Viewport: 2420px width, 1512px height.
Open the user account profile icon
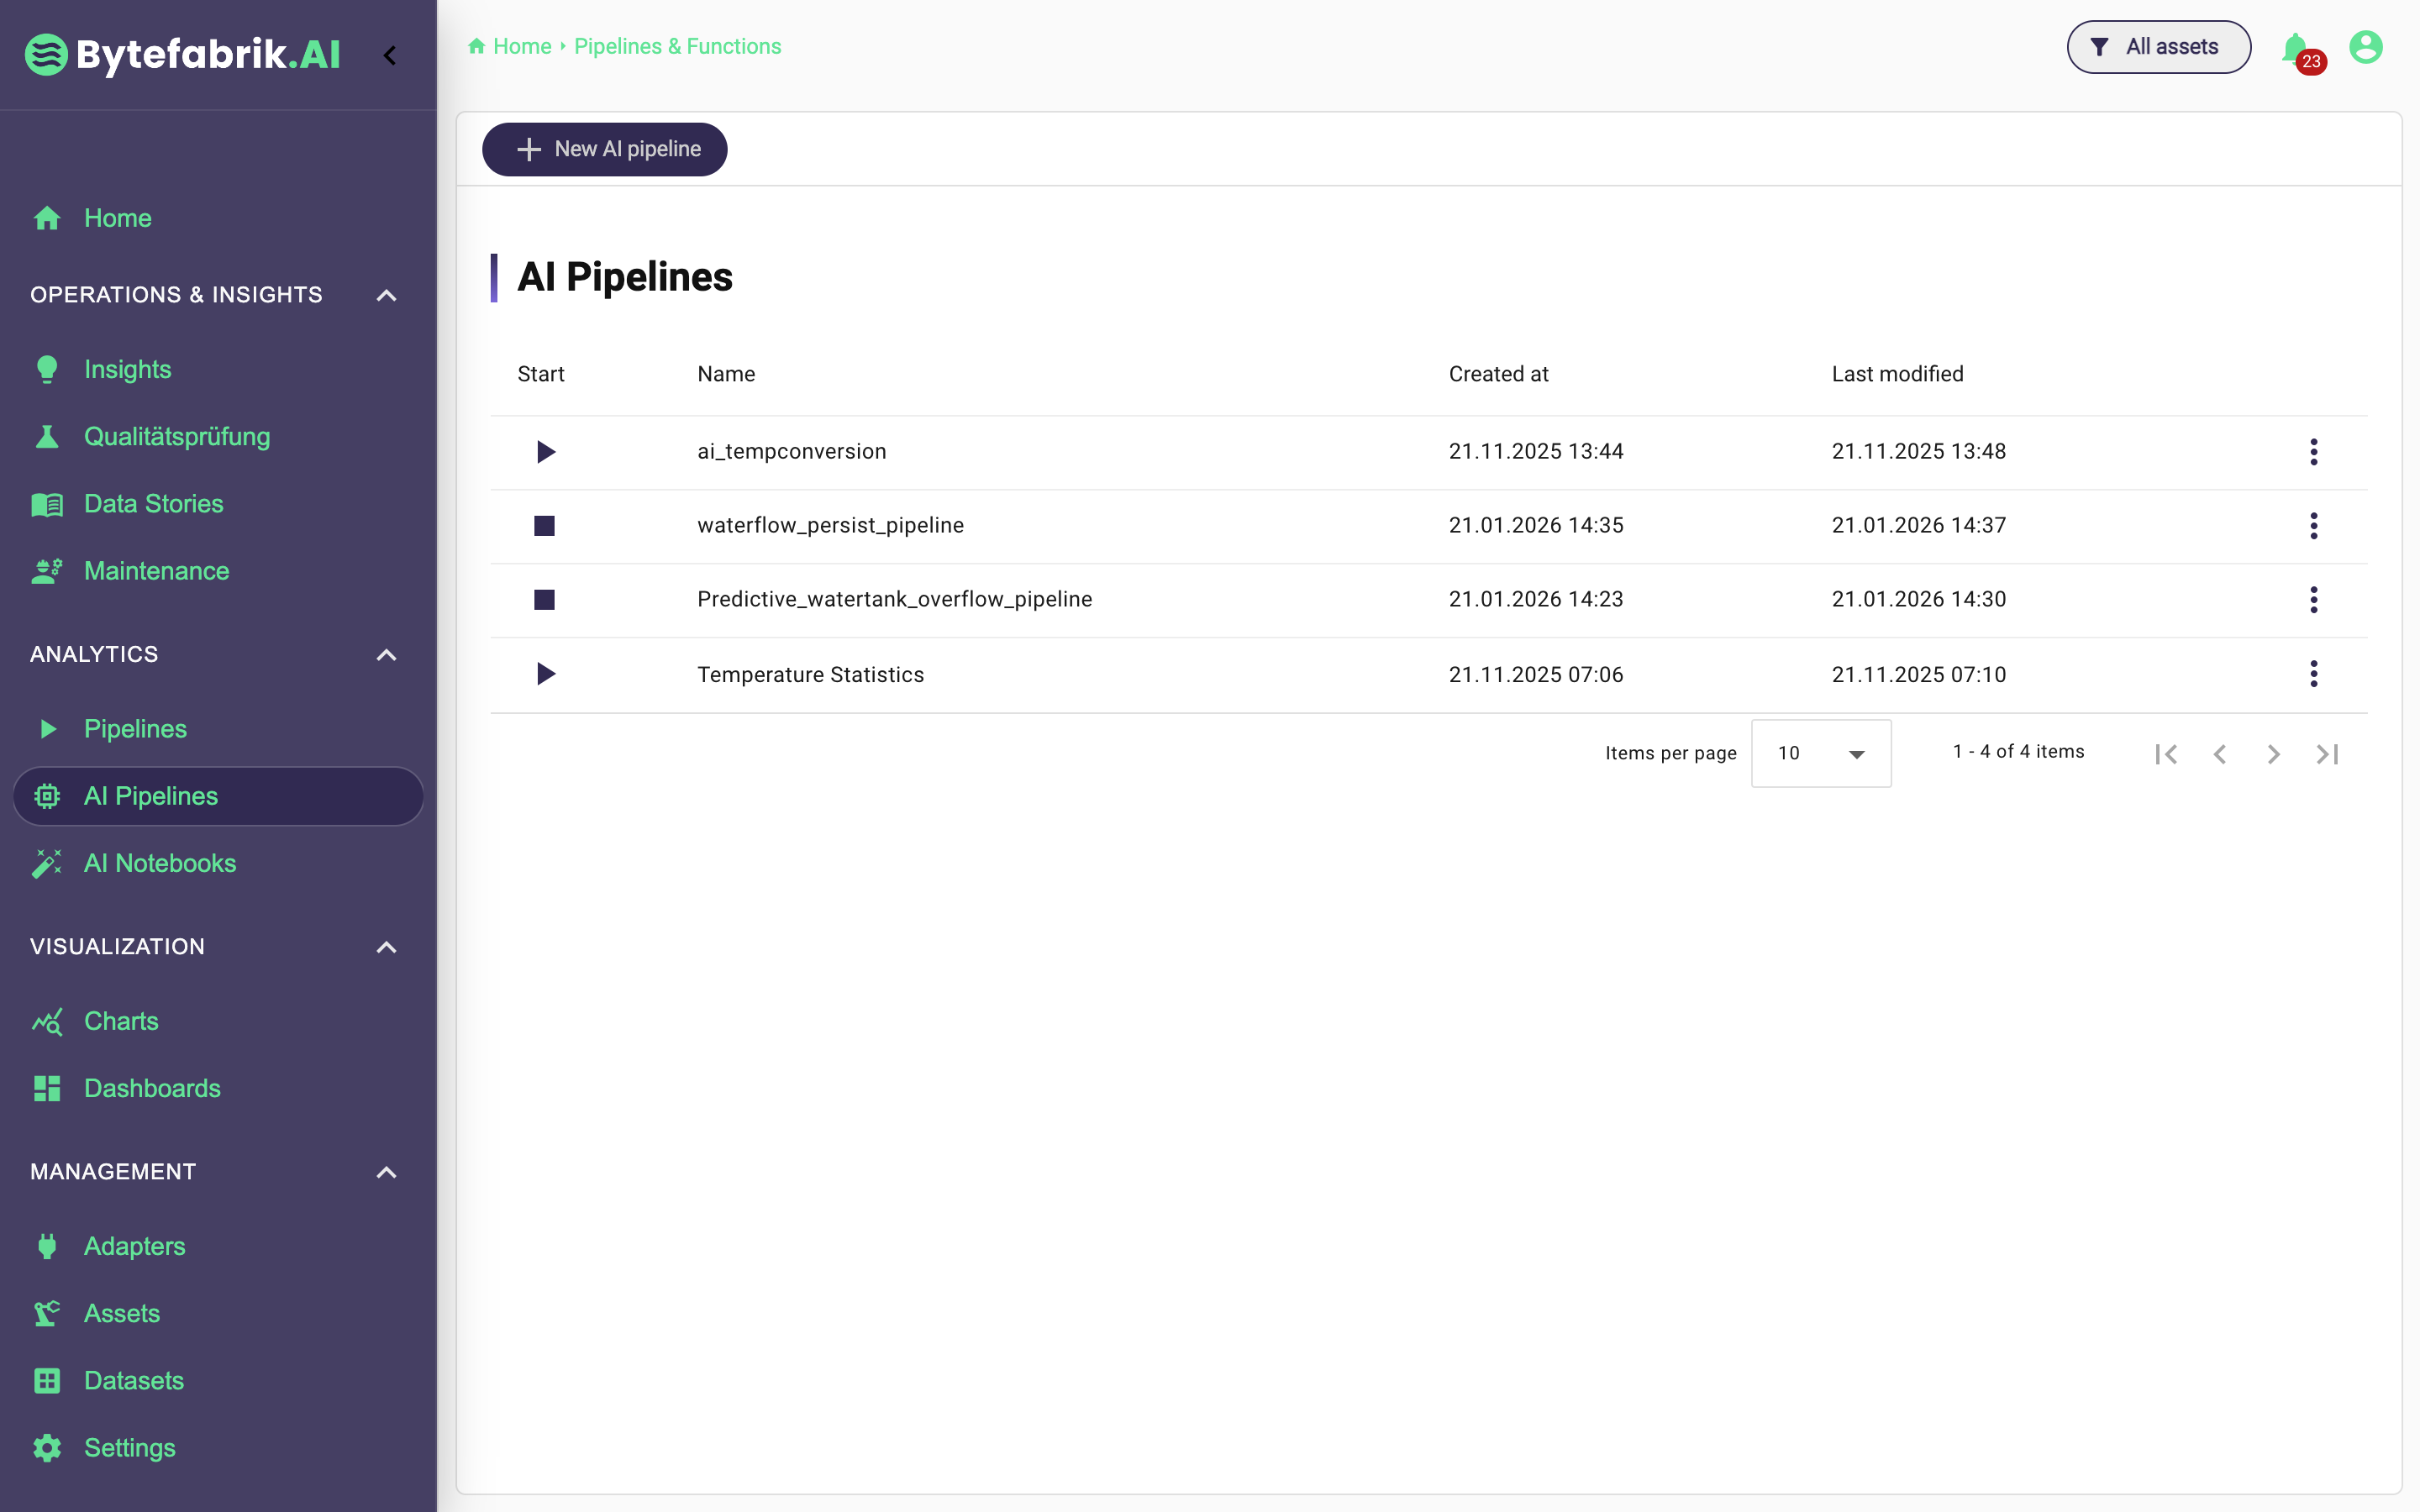[x=2365, y=47]
